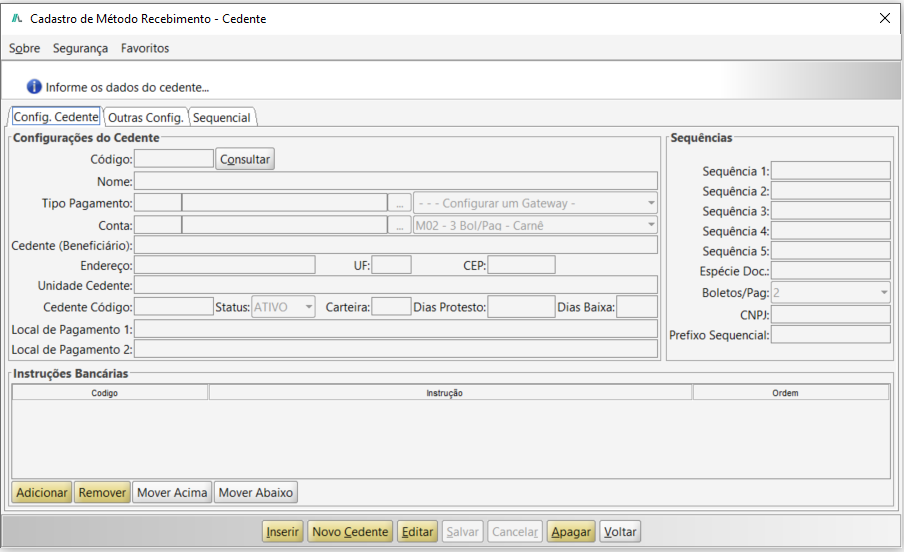Click the Local de Pagamento 1 field
This screenshot has height=552, width=904.
pyautogui.click(x=396, y=329)
